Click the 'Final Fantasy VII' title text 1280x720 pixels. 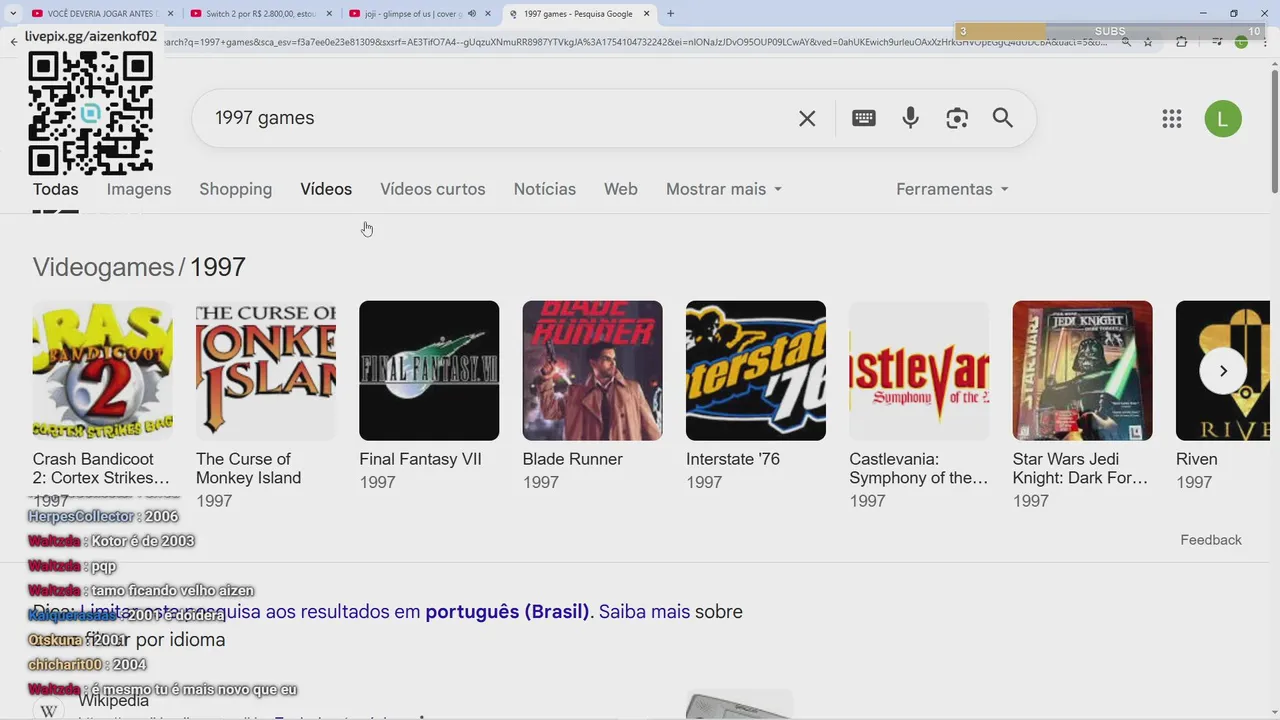point(420,459)
